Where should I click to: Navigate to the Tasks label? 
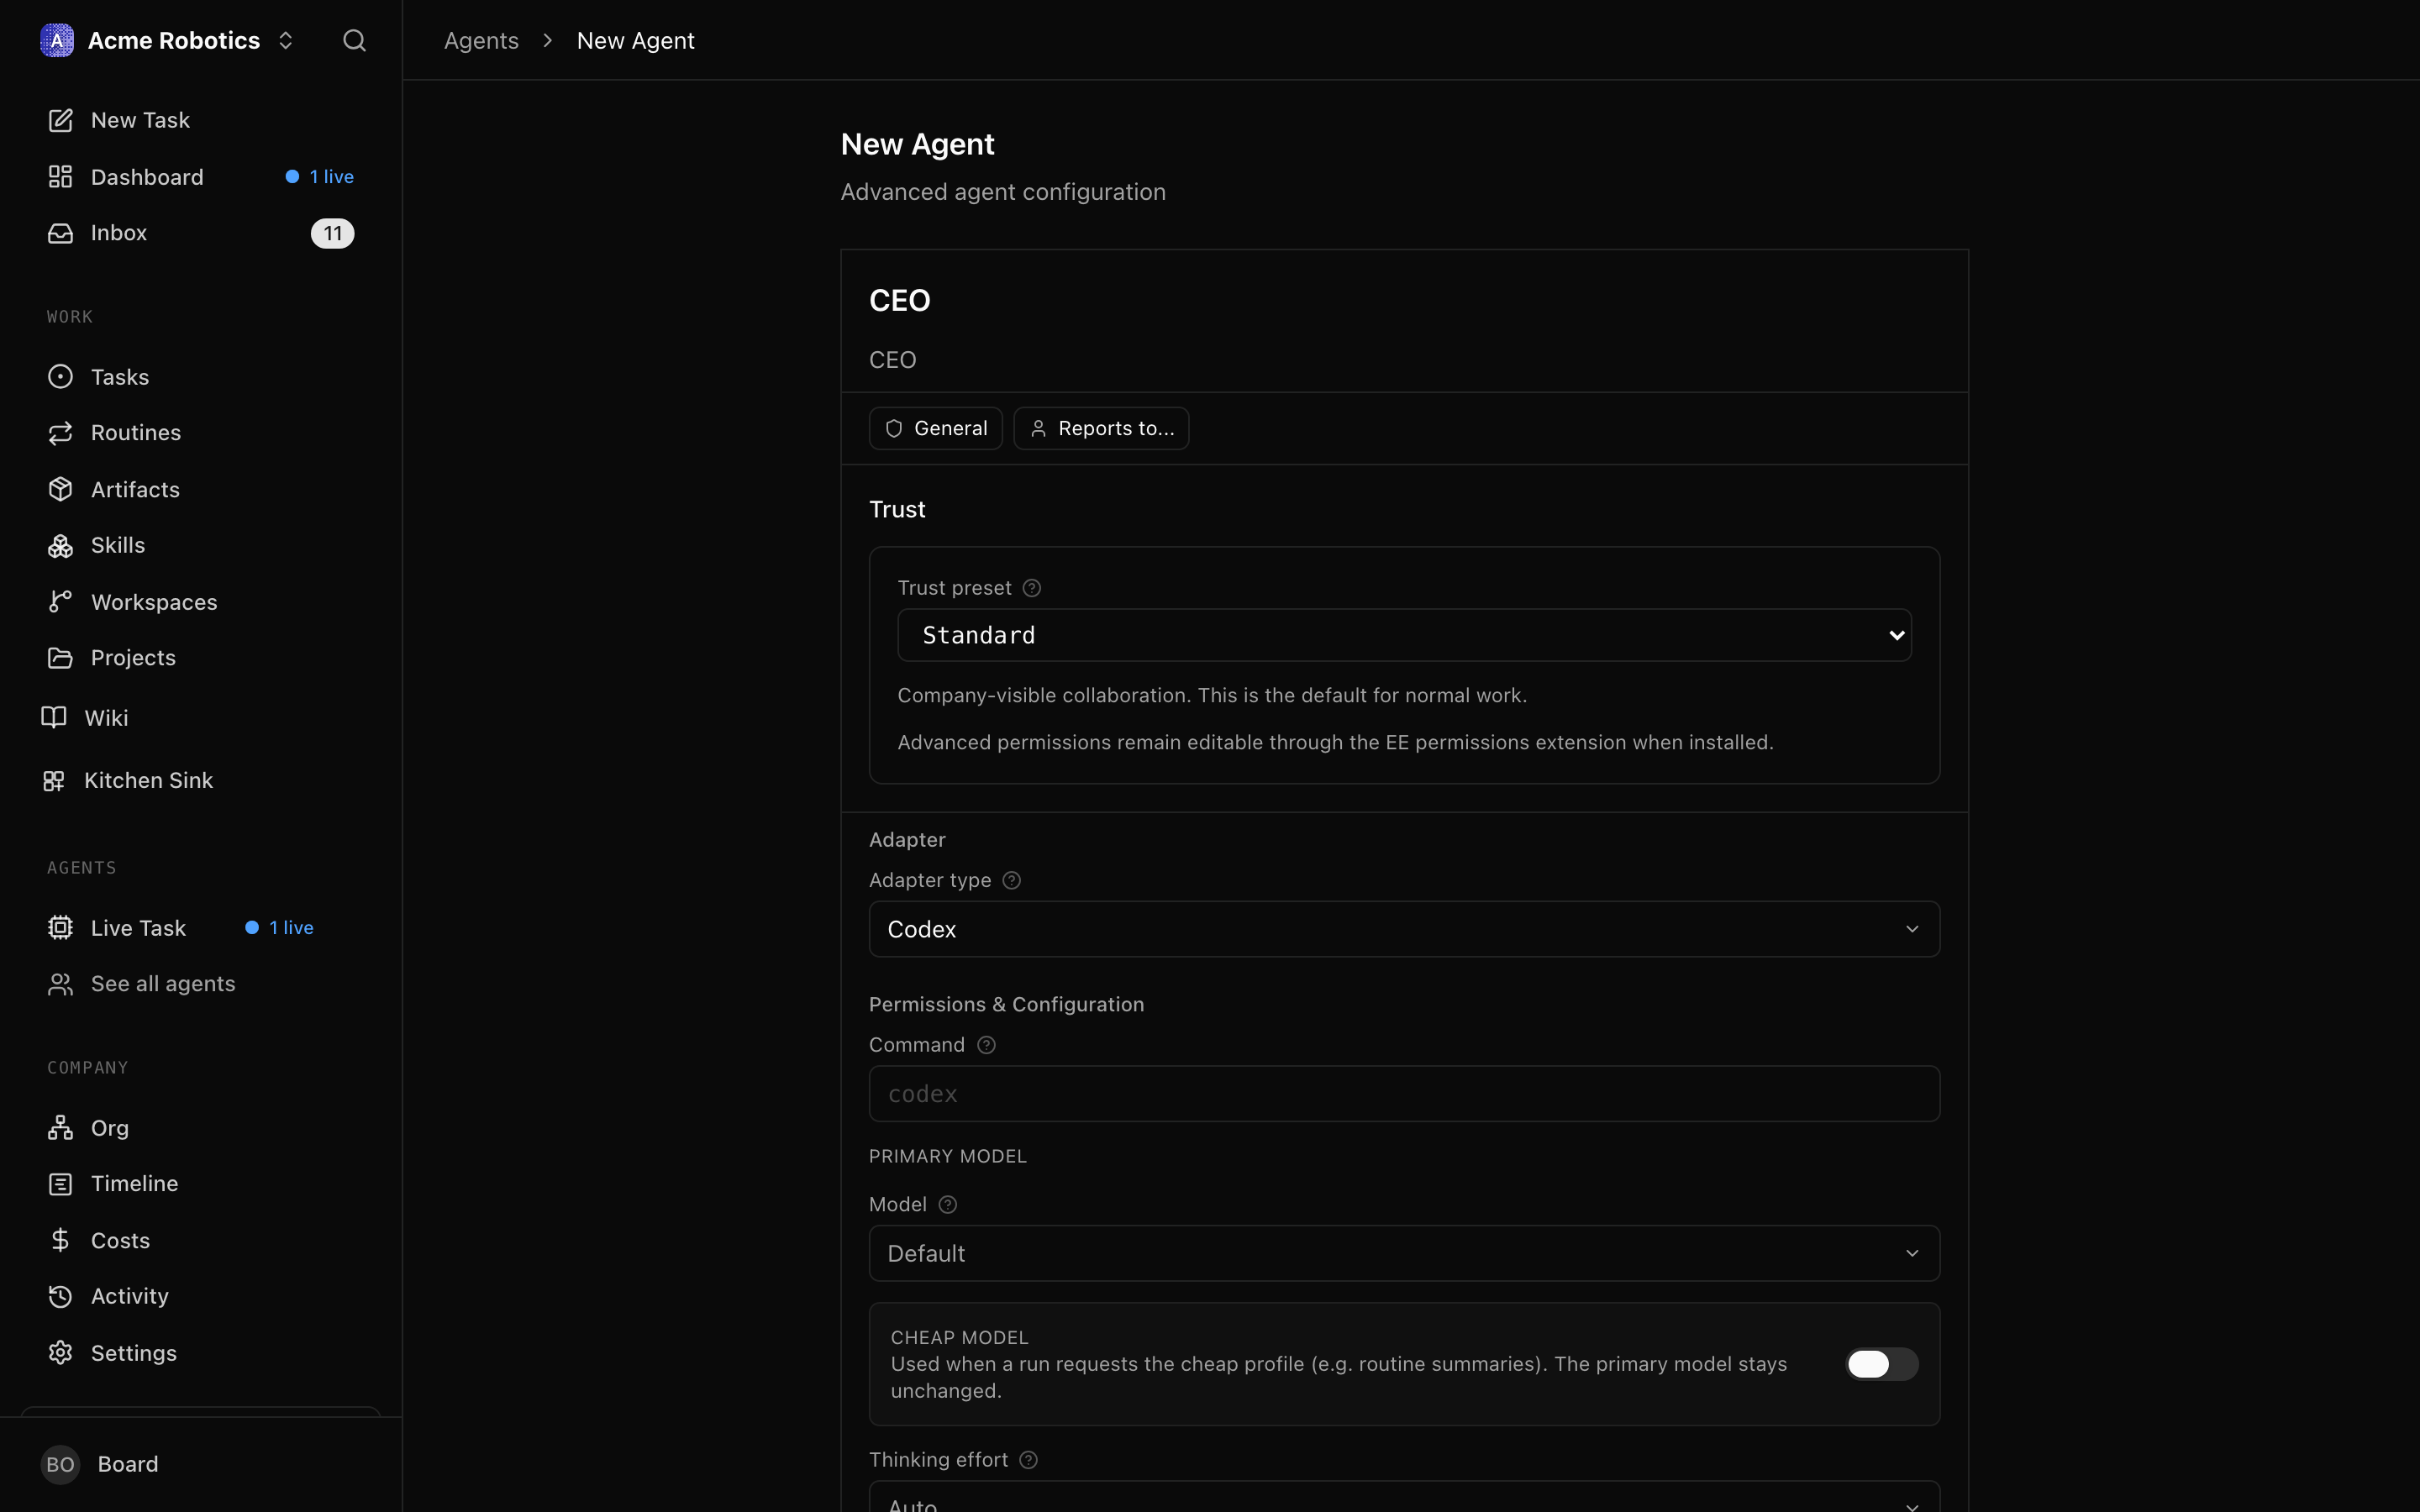coord(120,377)
